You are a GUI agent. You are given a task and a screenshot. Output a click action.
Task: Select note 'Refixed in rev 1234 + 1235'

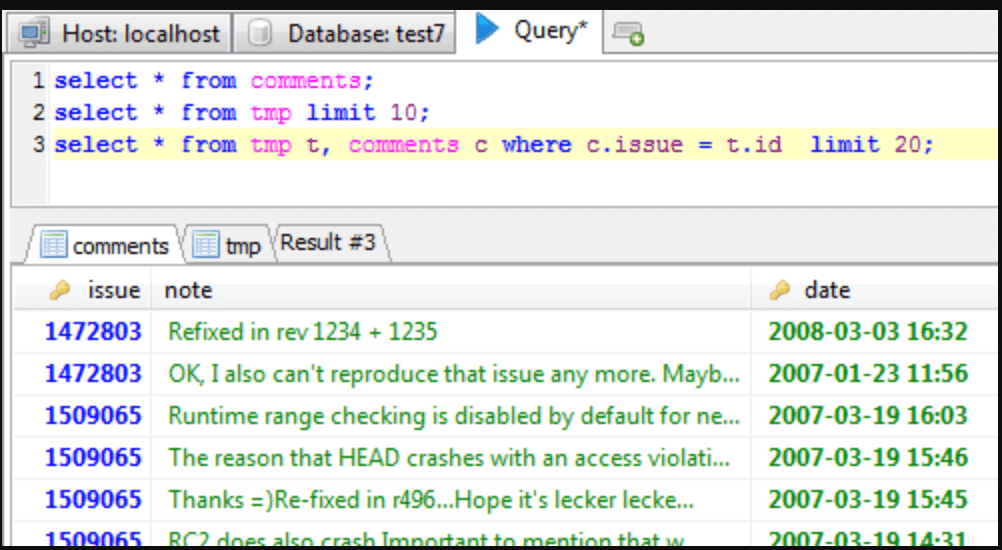302,332
